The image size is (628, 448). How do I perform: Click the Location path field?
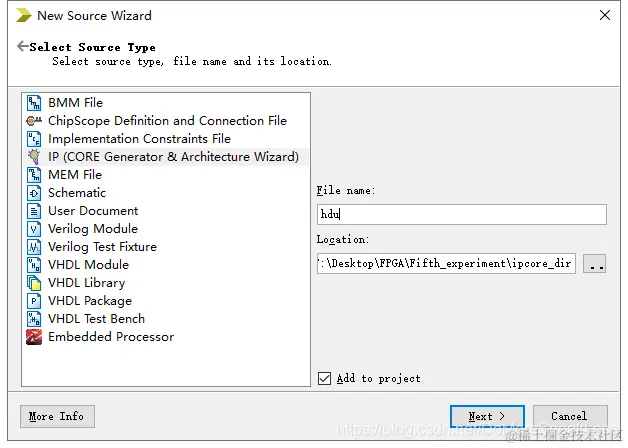[446, 263]
